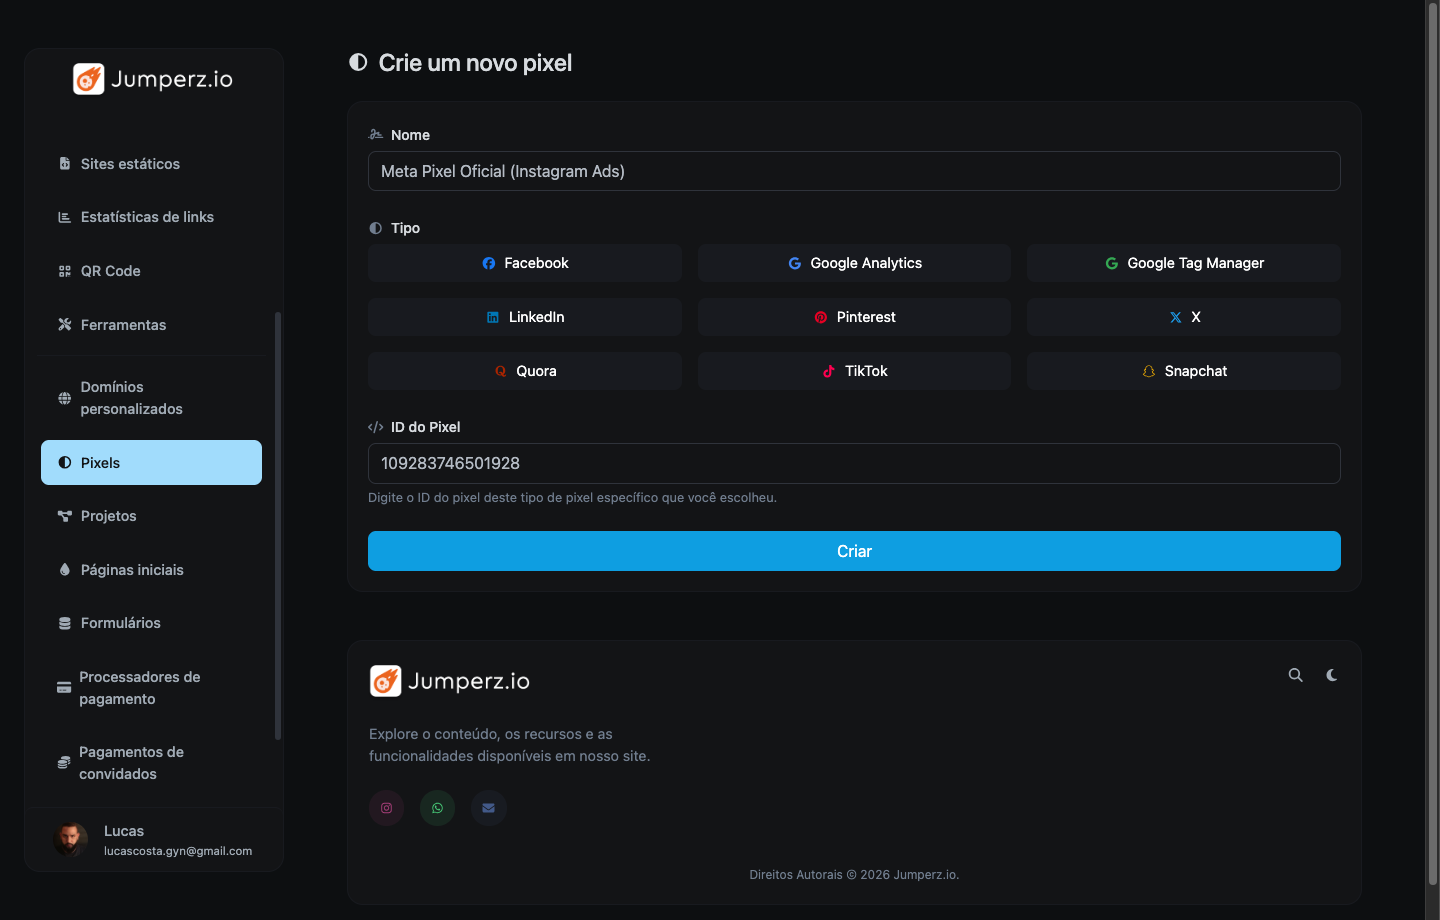Open the WhatsApp footer icon
Viewport: 1440px width, 920px height.
437,808
